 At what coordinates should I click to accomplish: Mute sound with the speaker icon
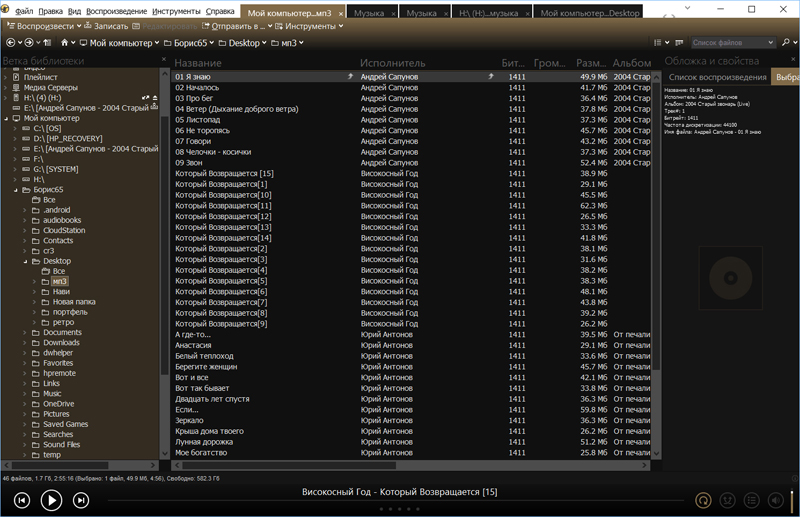[776, 501]
